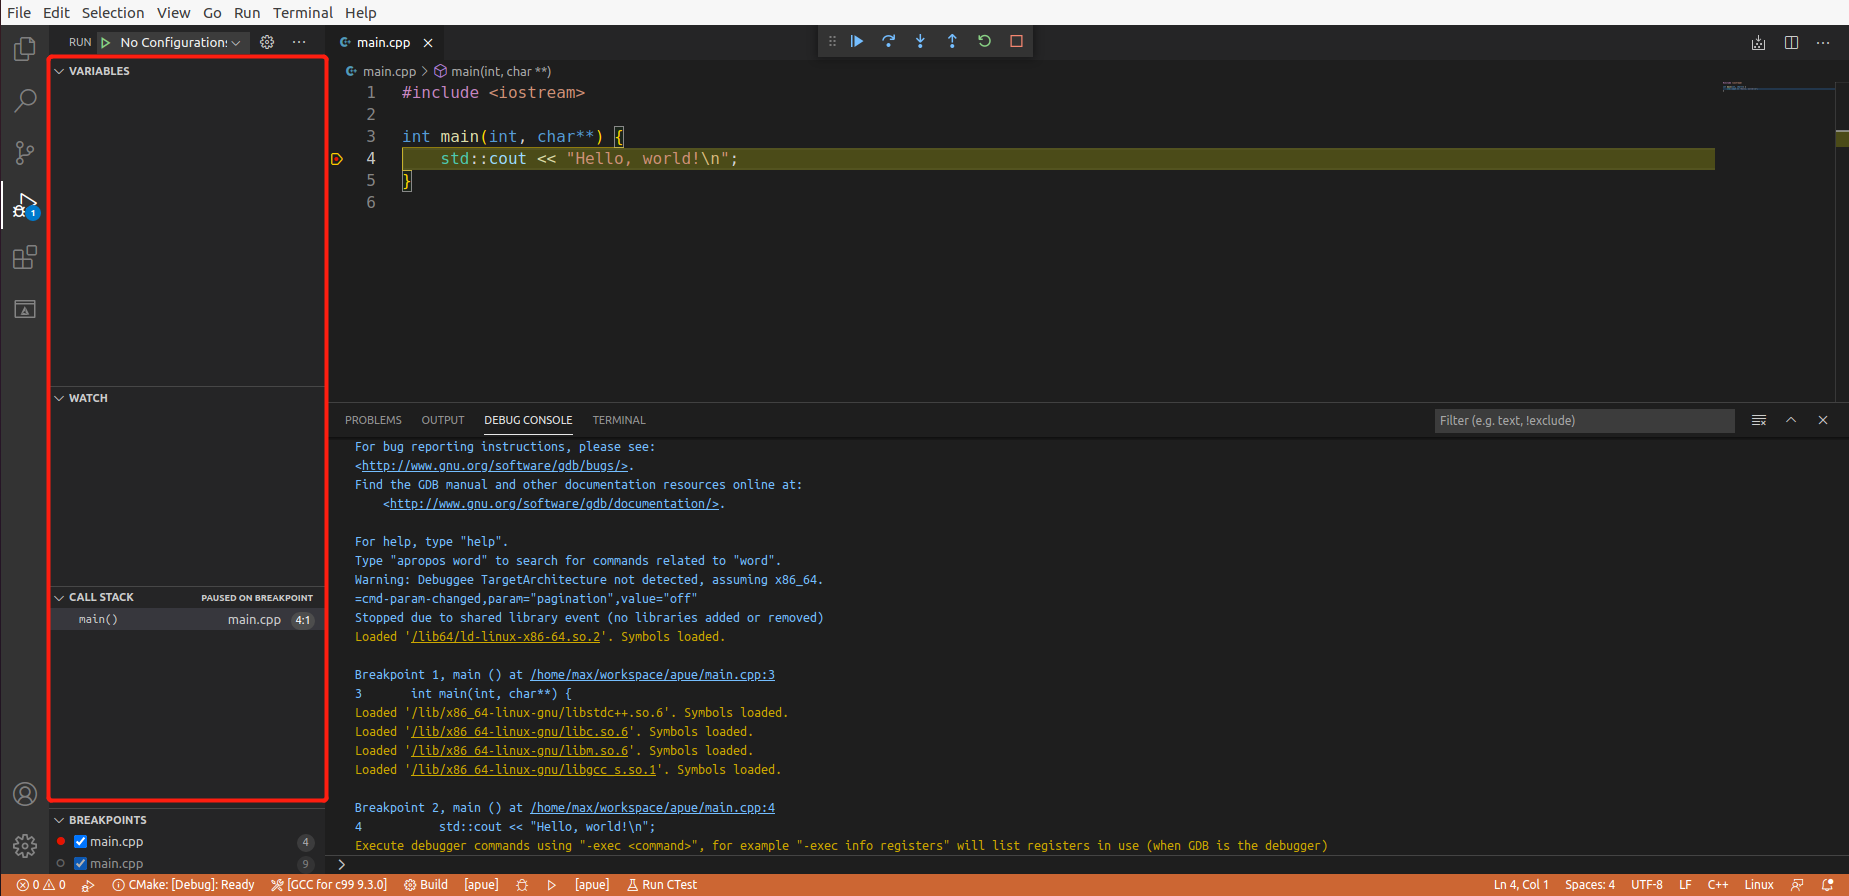Open the Source Control view
Viewport: 1849px width, 896px height.
[25, 153]
